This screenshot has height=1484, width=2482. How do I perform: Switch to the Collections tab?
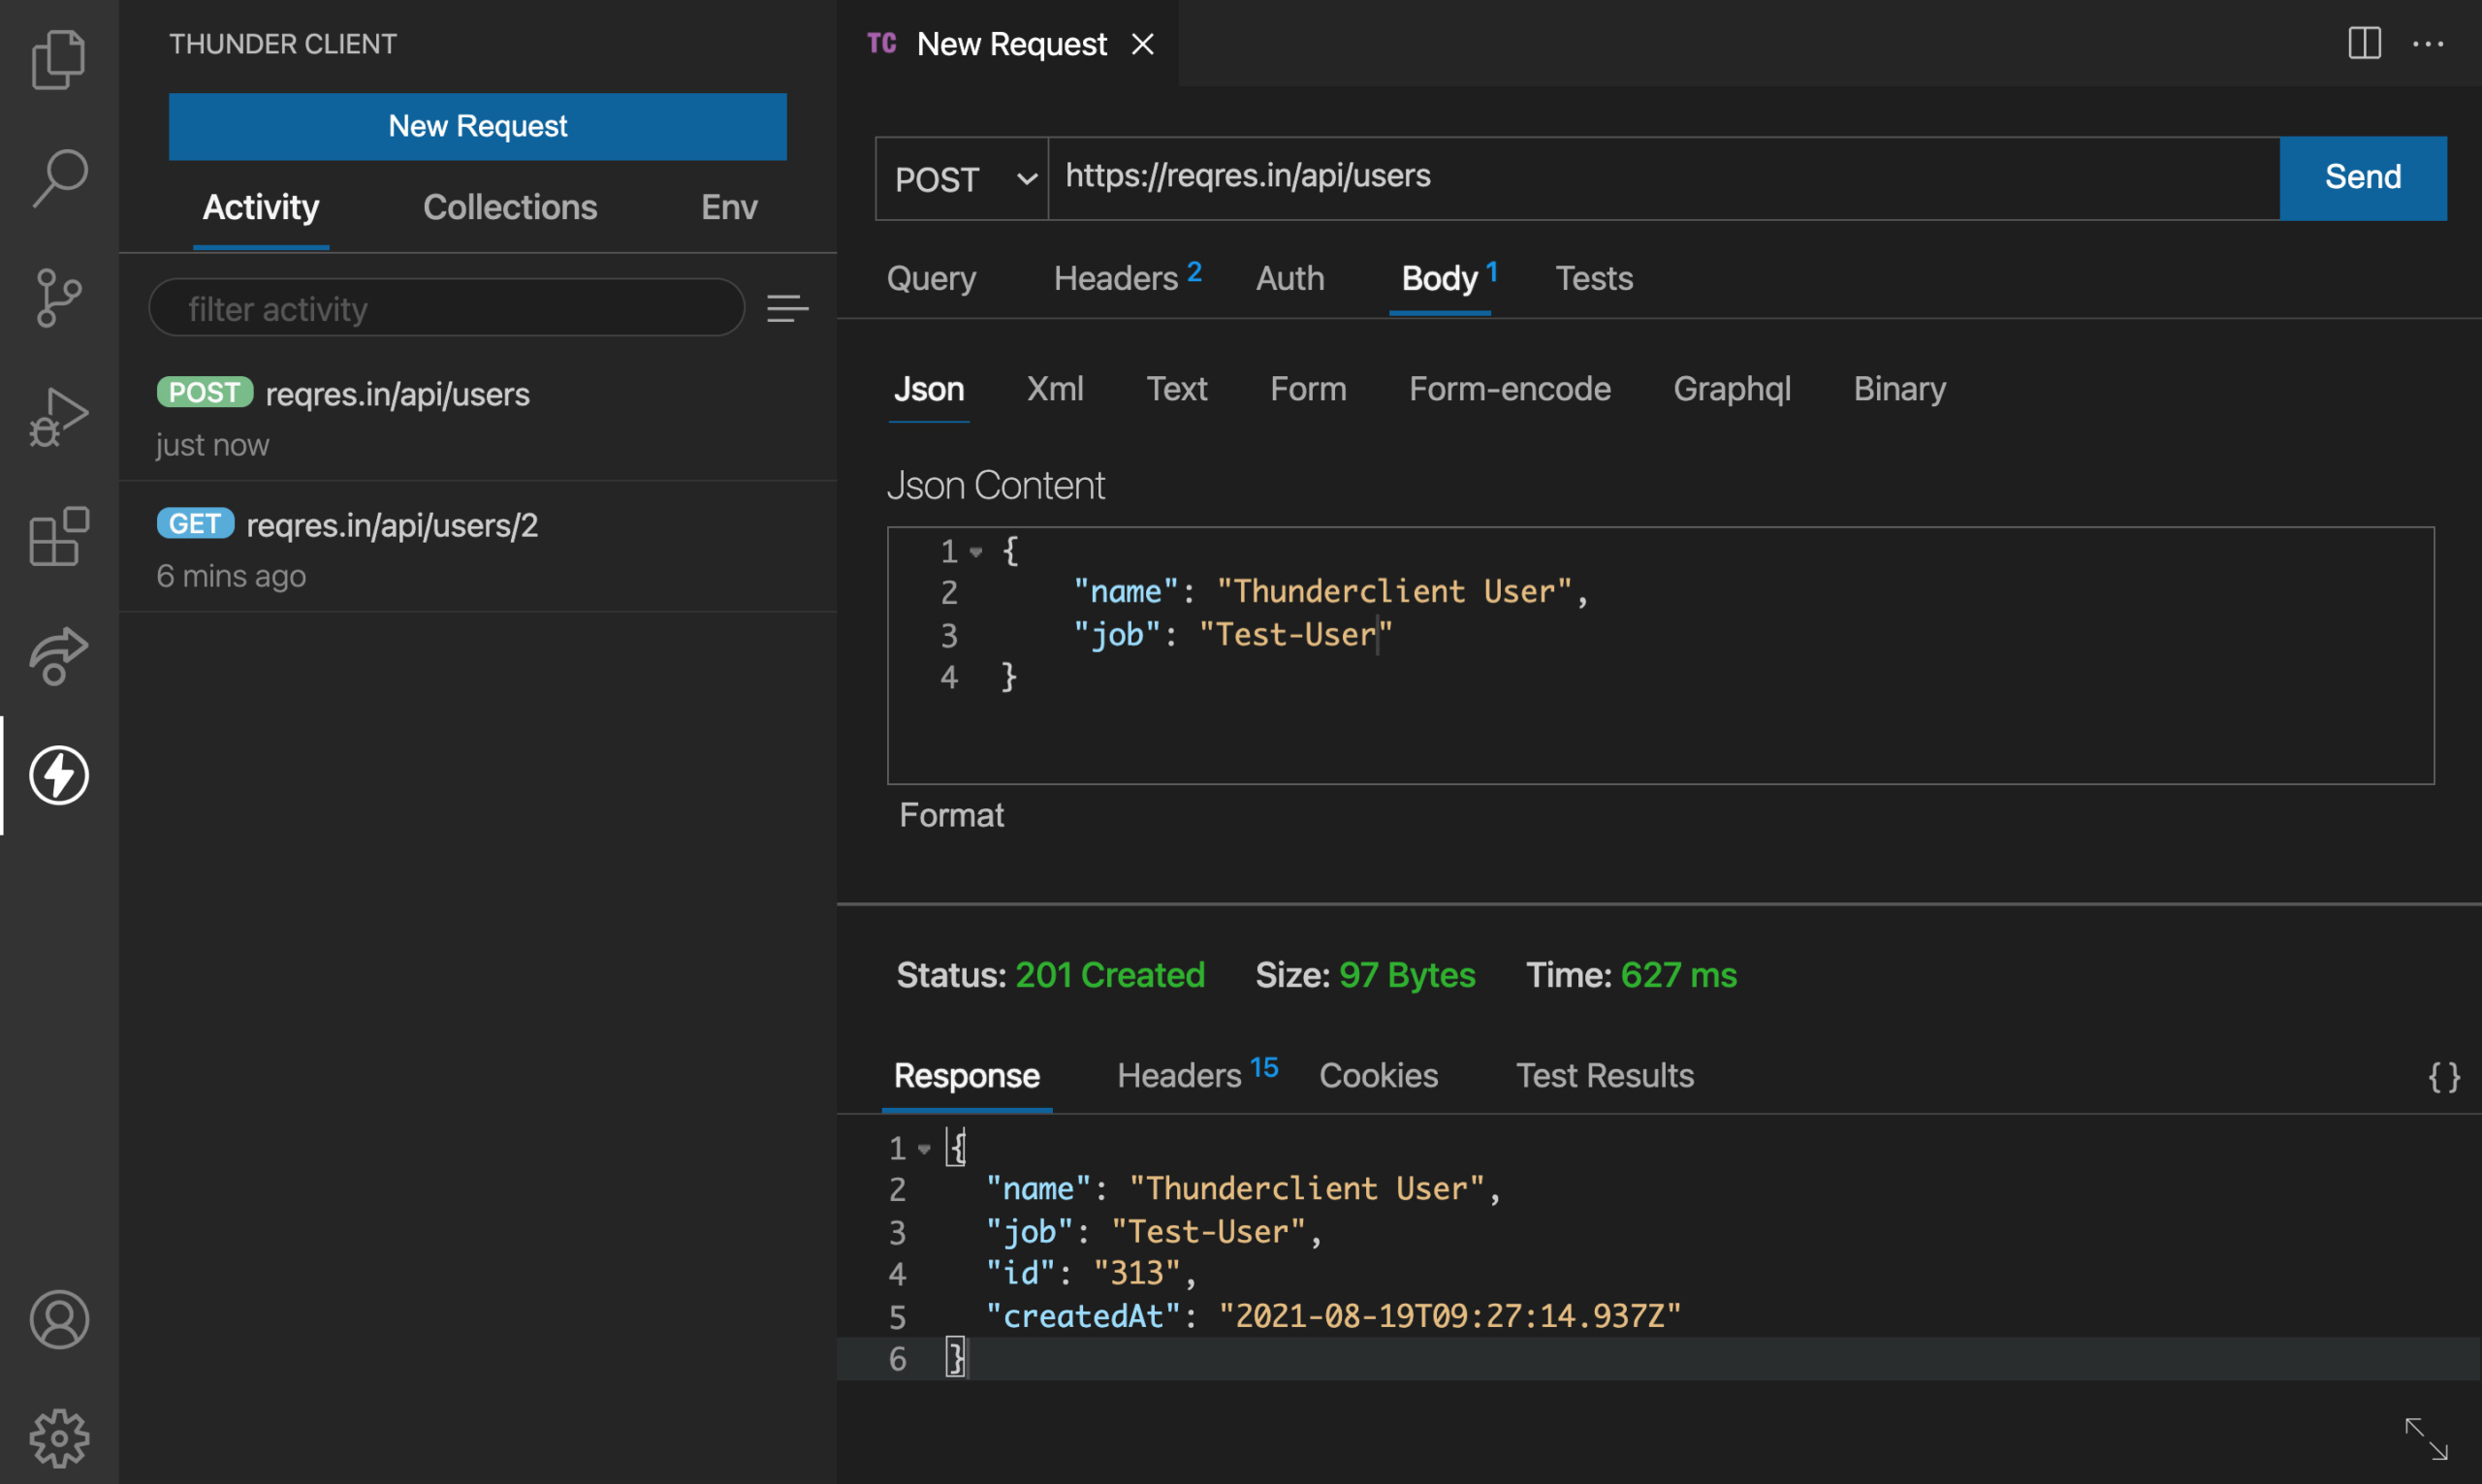(x=511, y=207)
